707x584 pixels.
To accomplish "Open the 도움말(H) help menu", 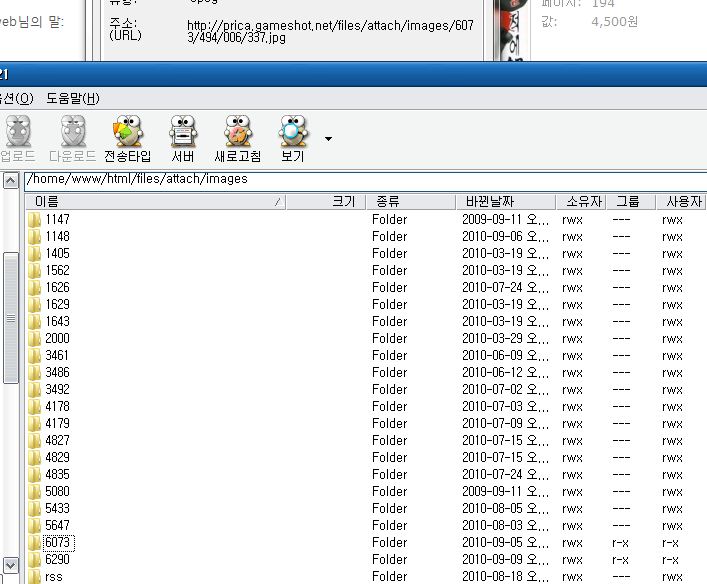I will pyautogui.click(x=73, y=98).
